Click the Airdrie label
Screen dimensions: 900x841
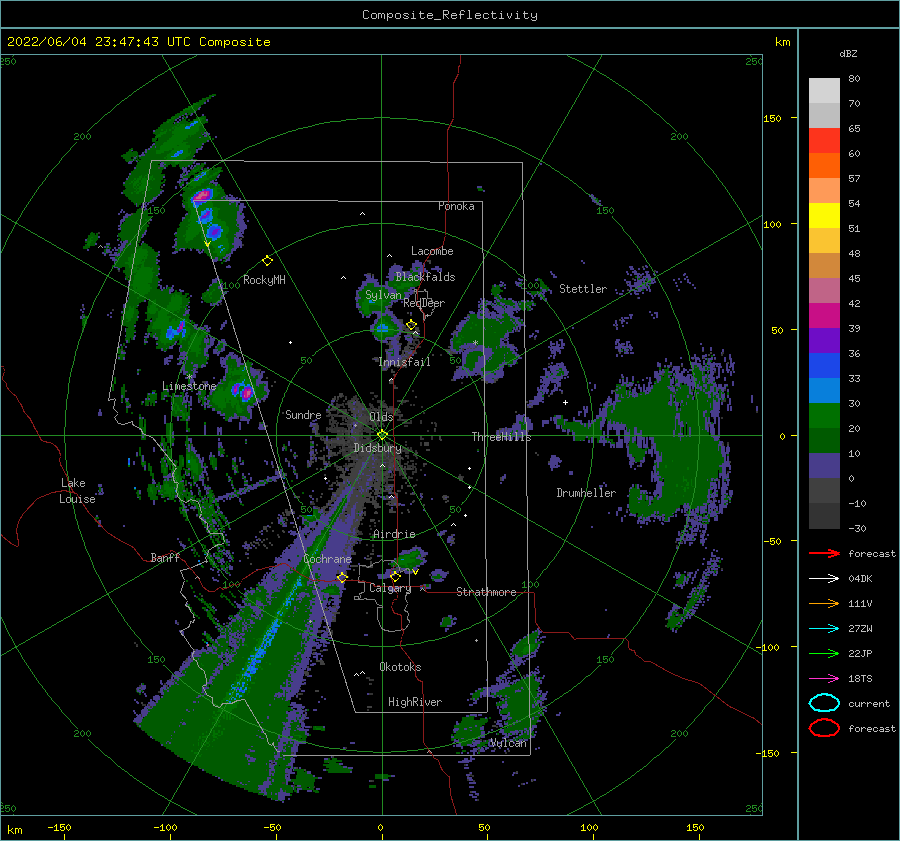[394, 534]
